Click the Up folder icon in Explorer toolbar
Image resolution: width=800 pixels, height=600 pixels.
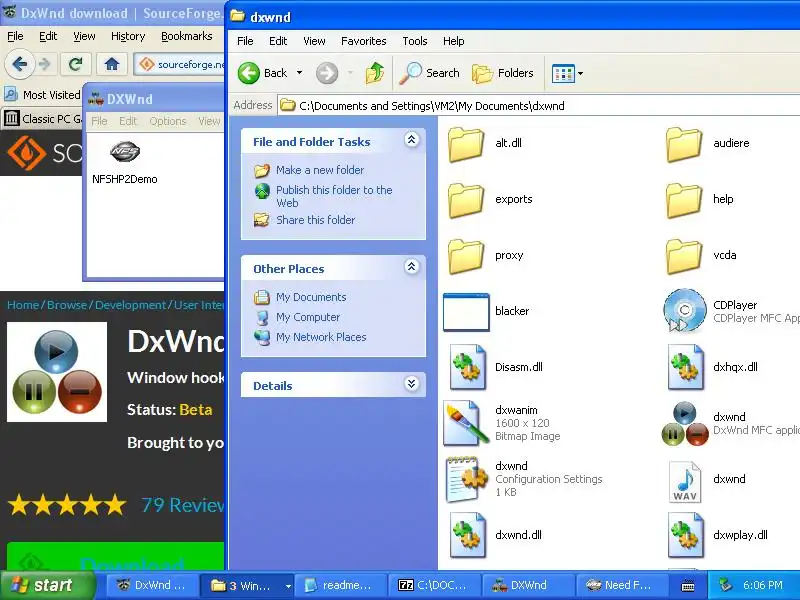[374, 73]
